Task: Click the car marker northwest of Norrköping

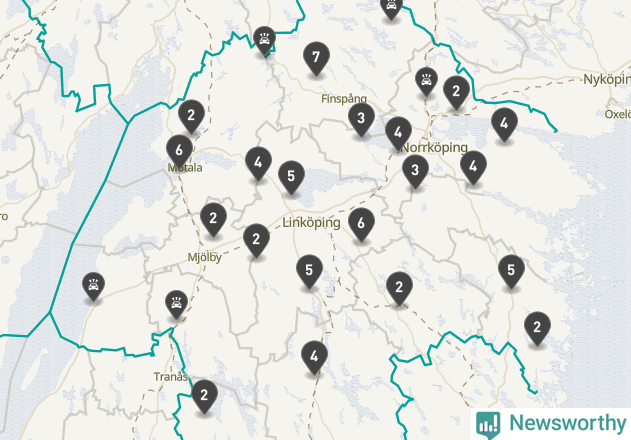Action: 427,82
